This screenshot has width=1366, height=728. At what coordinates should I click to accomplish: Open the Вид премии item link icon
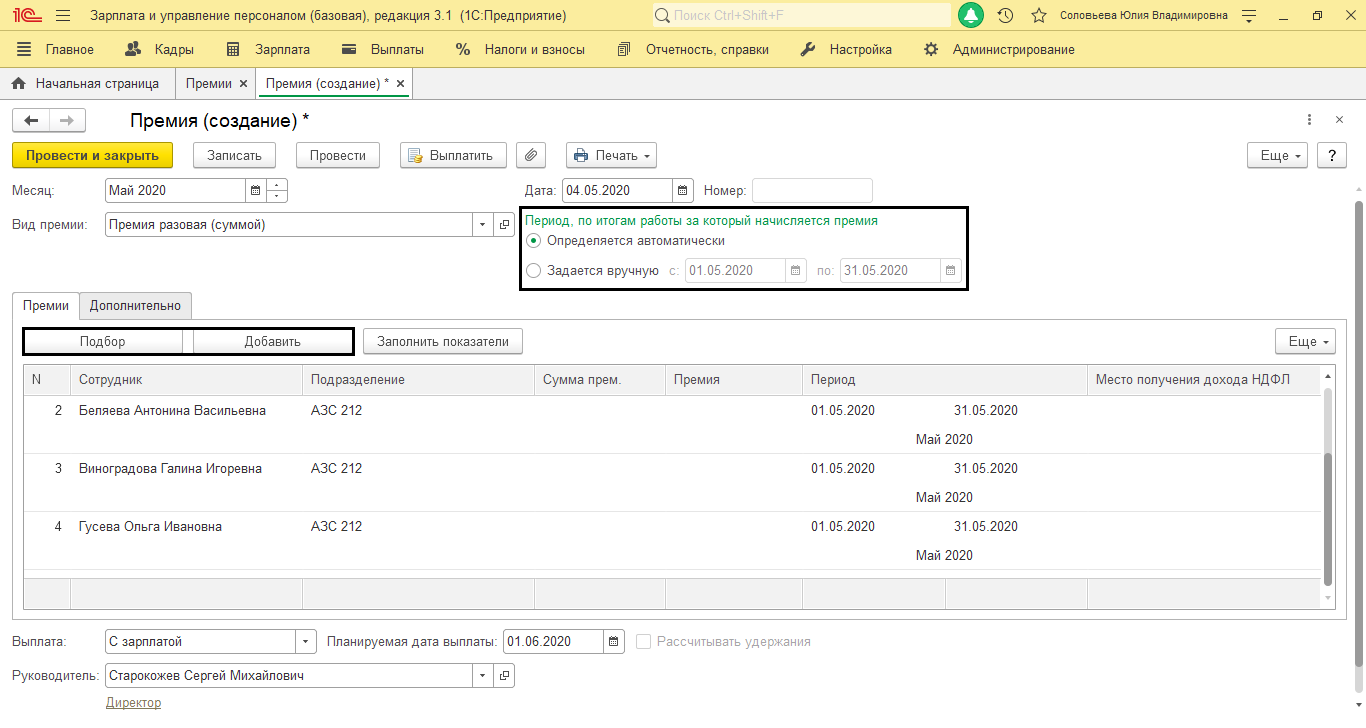pyautogui.click(x=504, y=225)
